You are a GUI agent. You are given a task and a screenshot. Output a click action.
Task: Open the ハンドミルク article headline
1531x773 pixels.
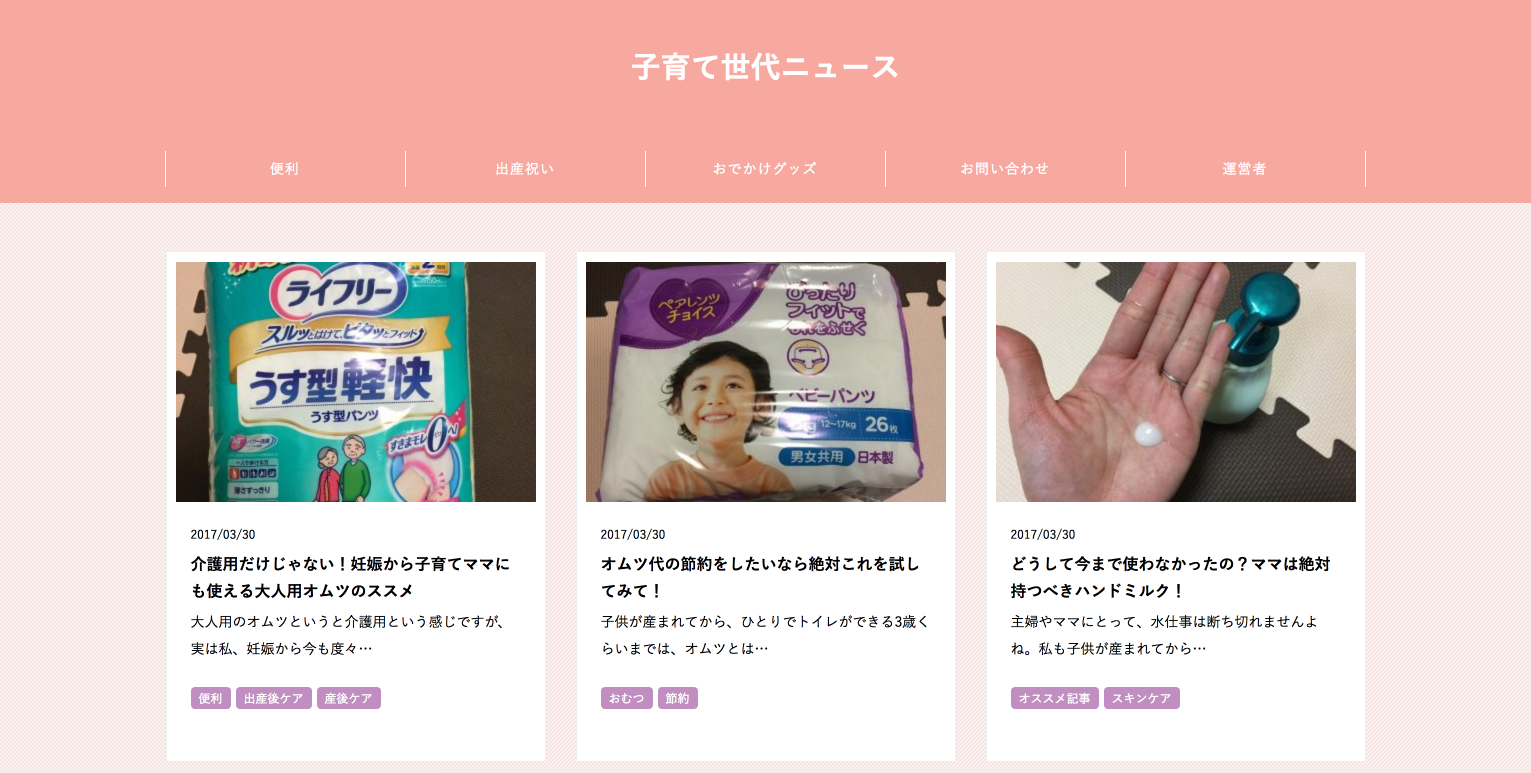click(1170, 577)
